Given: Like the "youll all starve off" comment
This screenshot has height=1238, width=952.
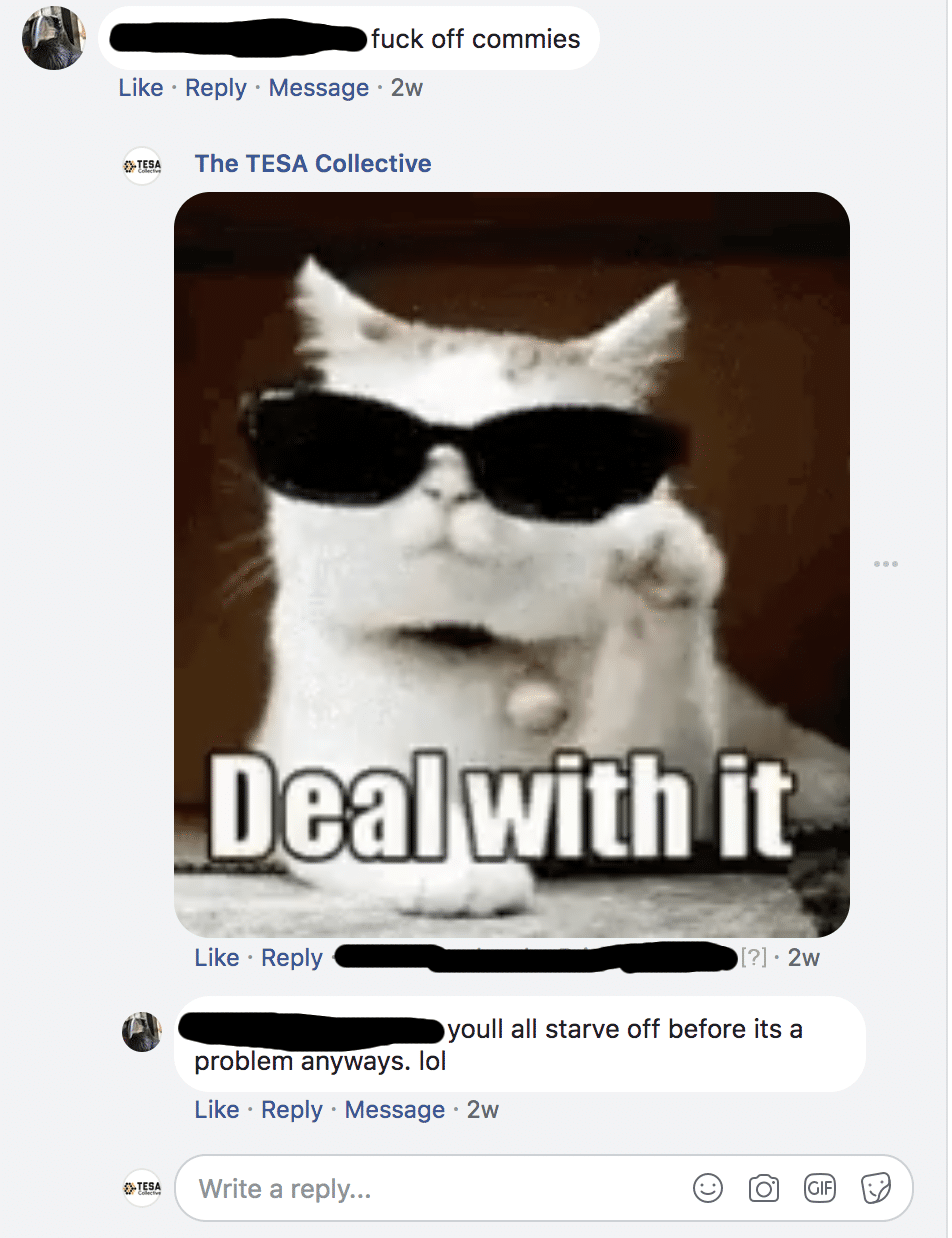Looking at the screenshot, I should [x=217, y=1110].
